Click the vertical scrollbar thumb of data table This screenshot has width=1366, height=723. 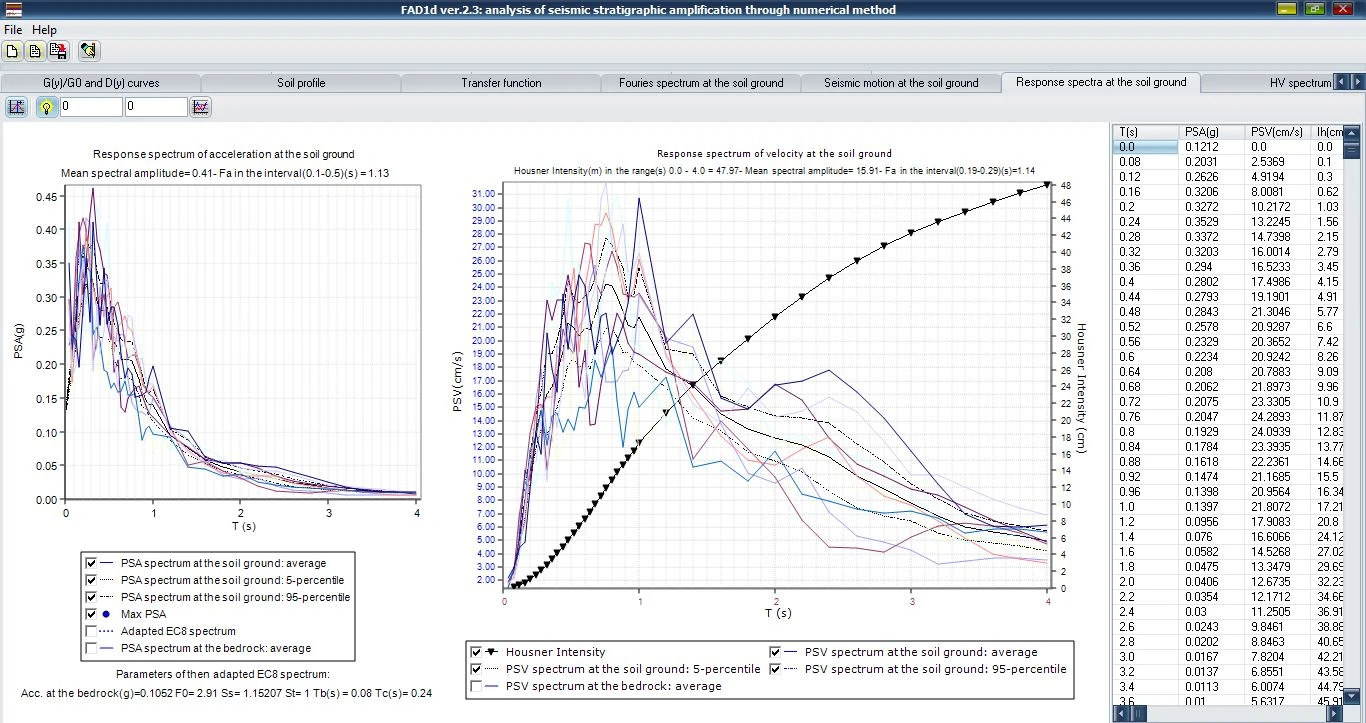[x=1351, y=150]
